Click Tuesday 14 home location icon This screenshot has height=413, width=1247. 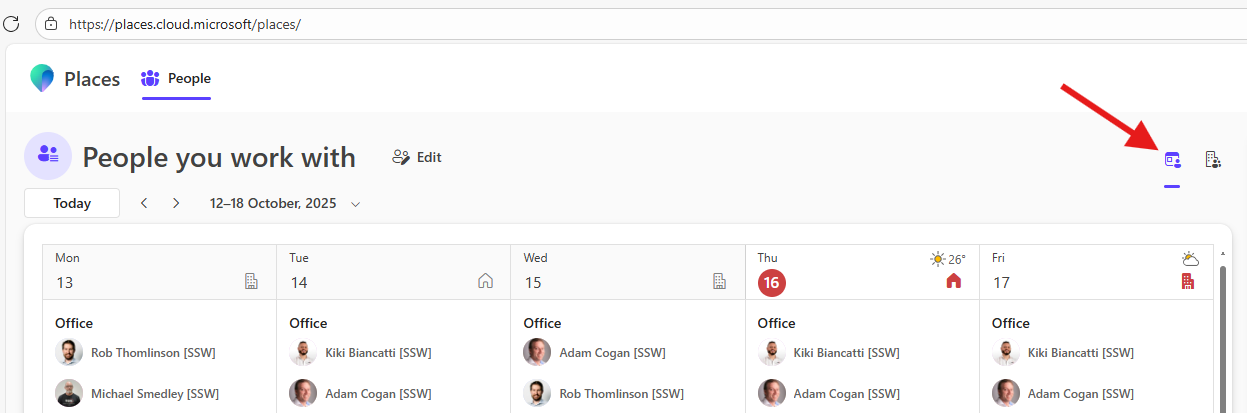click(x=486, y=282)
